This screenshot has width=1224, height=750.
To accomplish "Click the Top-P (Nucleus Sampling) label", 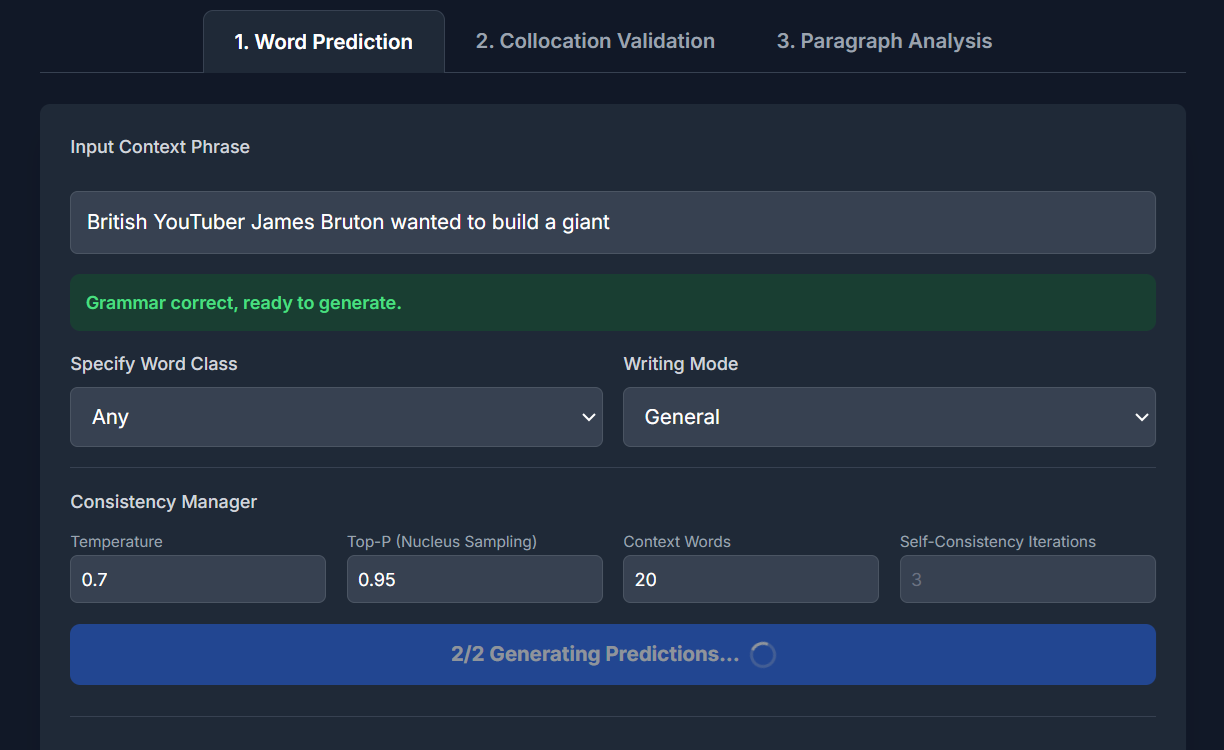I will tap(442, 542).
